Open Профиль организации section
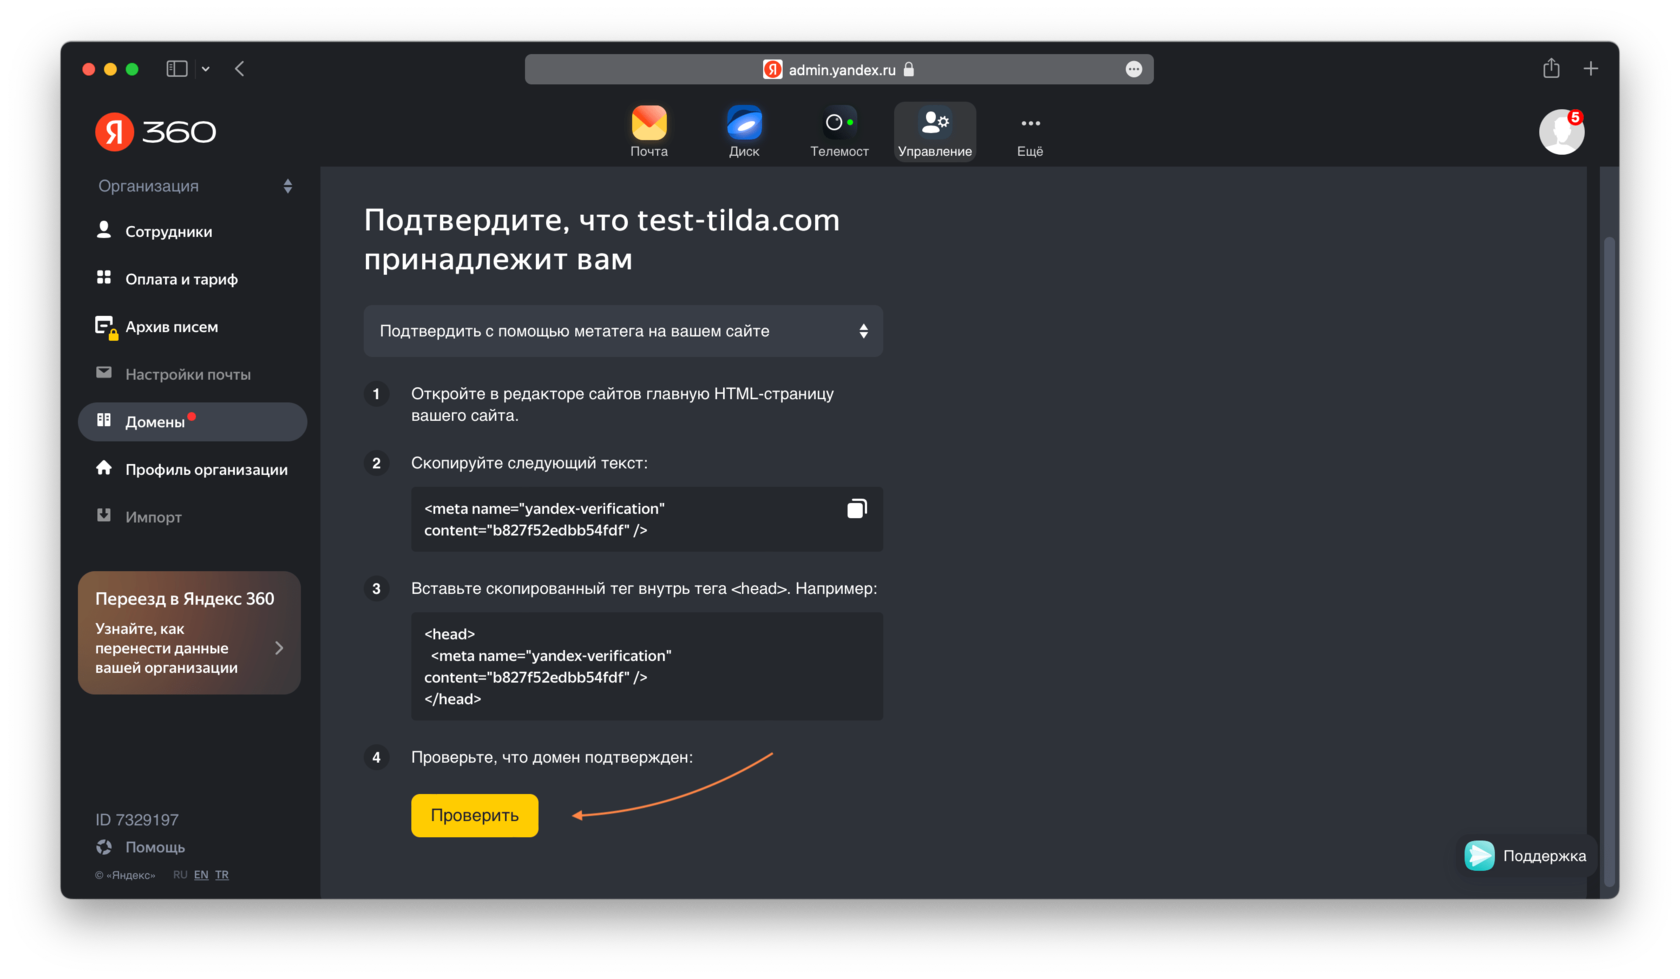Screen dimensions: 1680x979 (206, 469)
